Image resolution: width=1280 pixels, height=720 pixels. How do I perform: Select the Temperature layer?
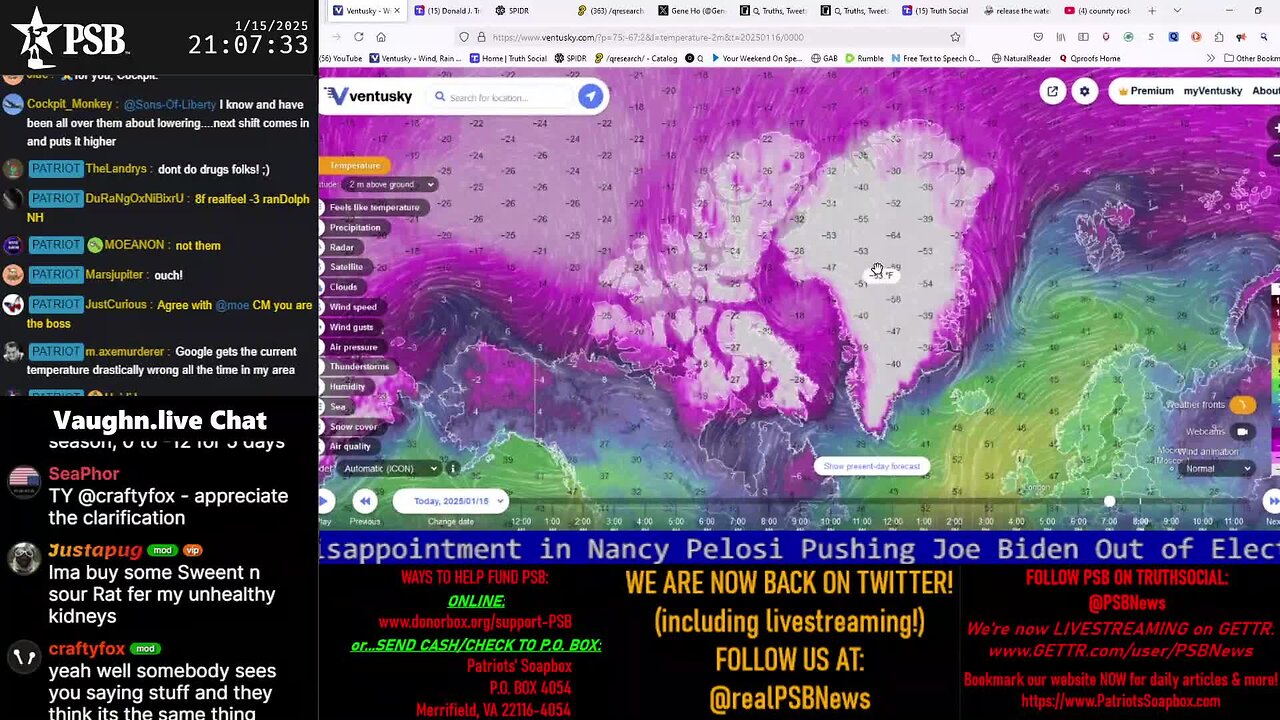tap(355, 165)
